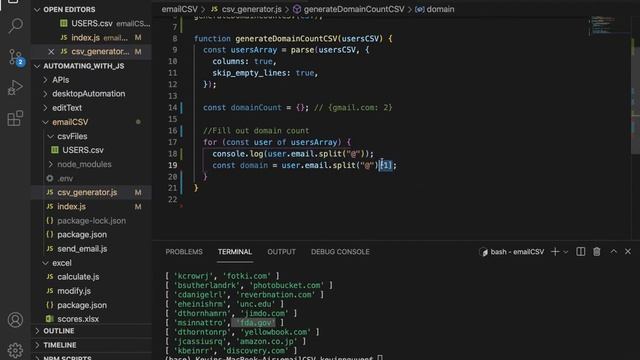Expand the desktopAutomation folder
This screenshot has height=360, width=640.
(91, 94)
